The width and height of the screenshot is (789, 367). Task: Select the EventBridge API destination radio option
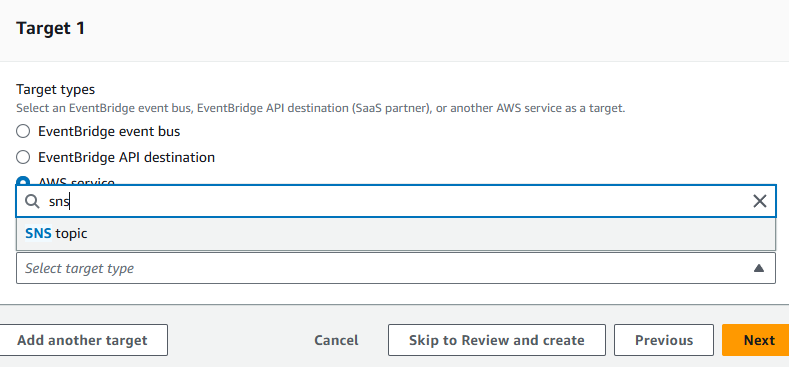pyautogui.click(x=23, y=158)
